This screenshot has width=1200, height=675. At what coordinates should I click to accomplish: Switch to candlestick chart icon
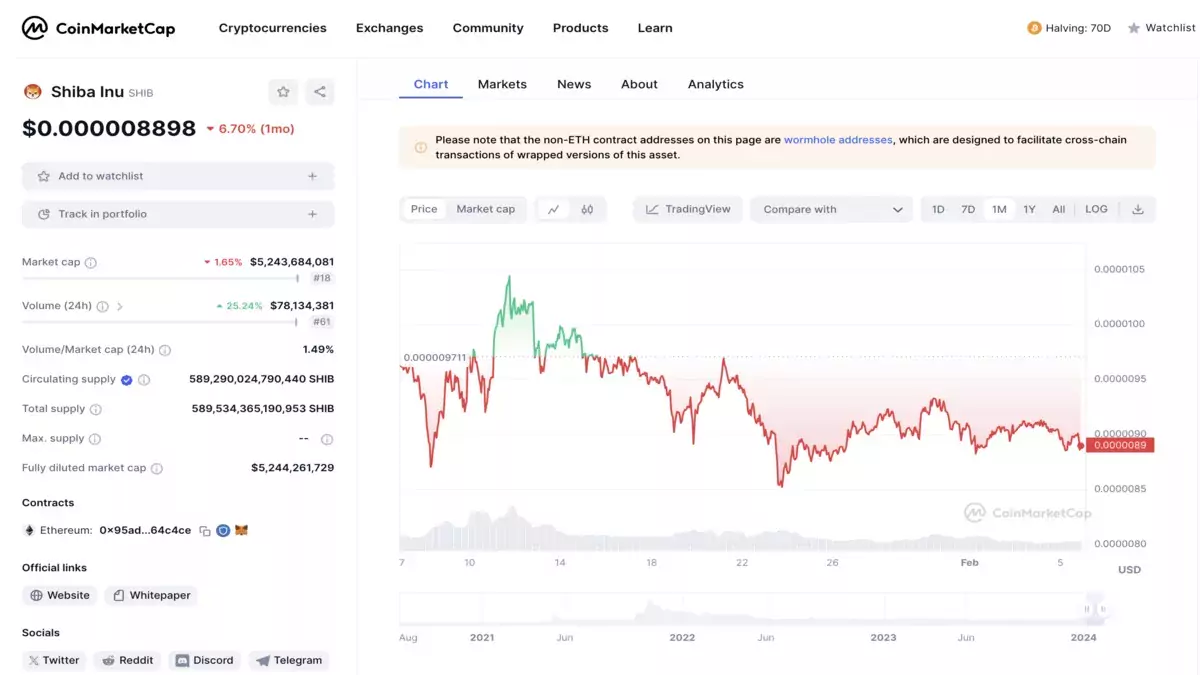tap(587, 209)
